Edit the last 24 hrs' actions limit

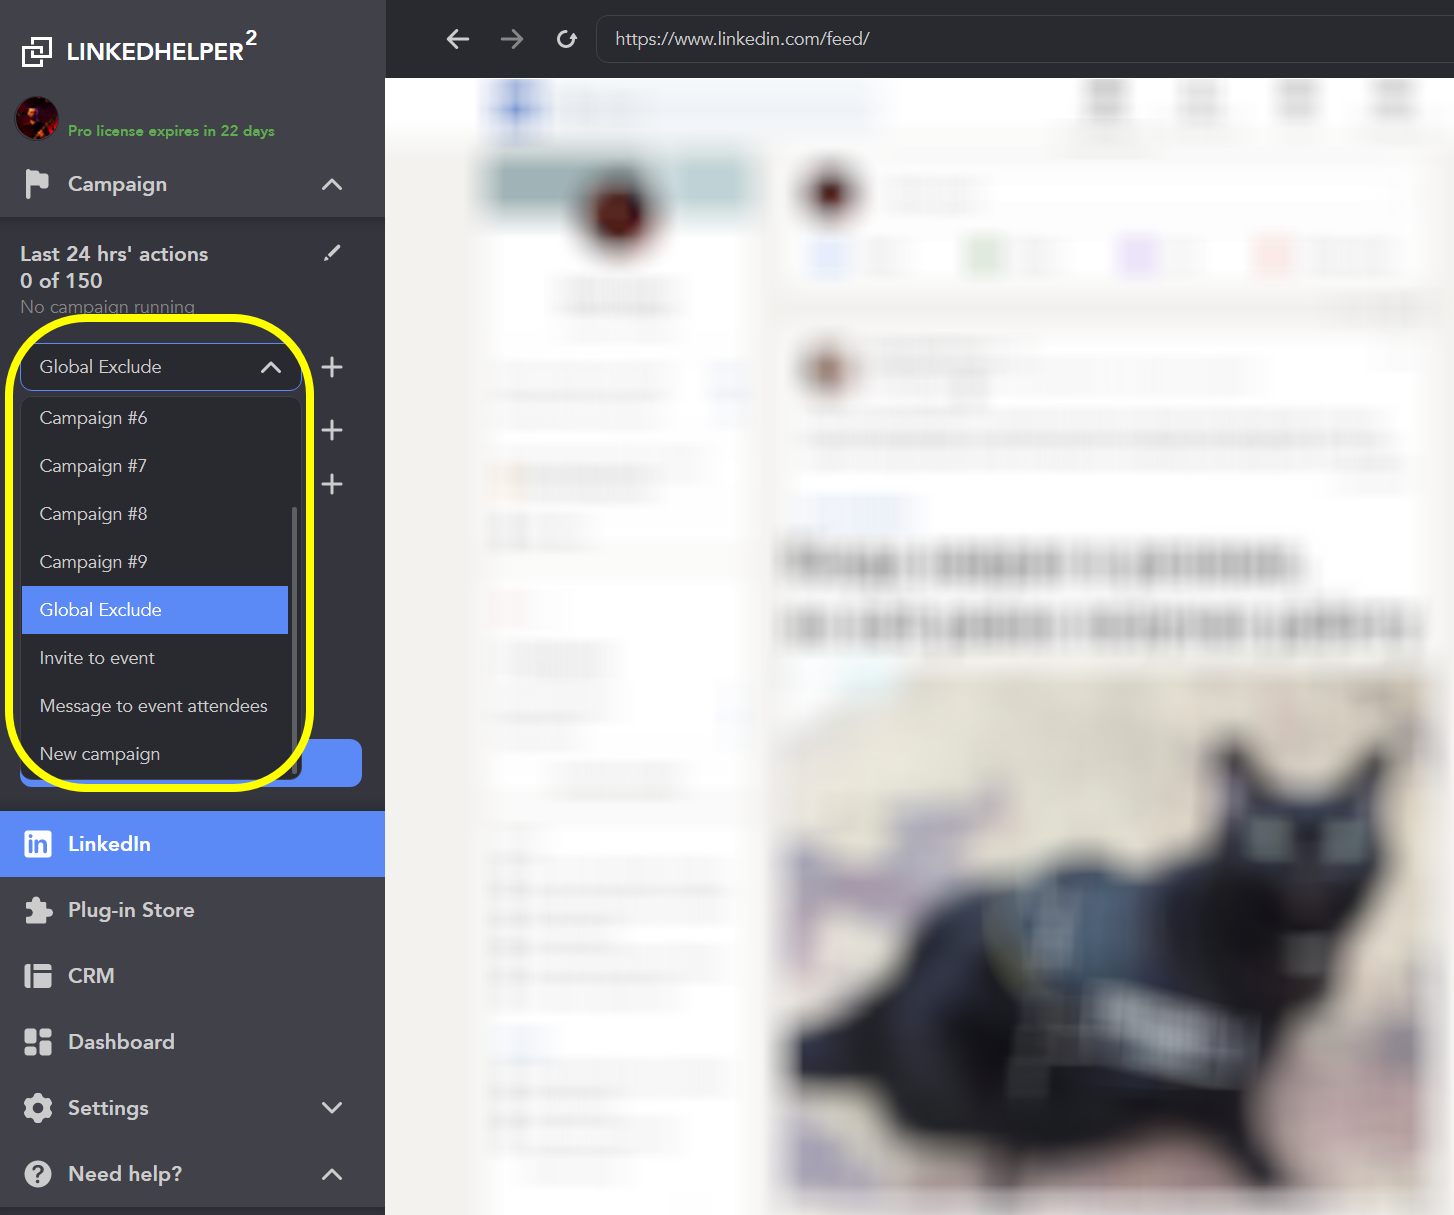(332, 253)
